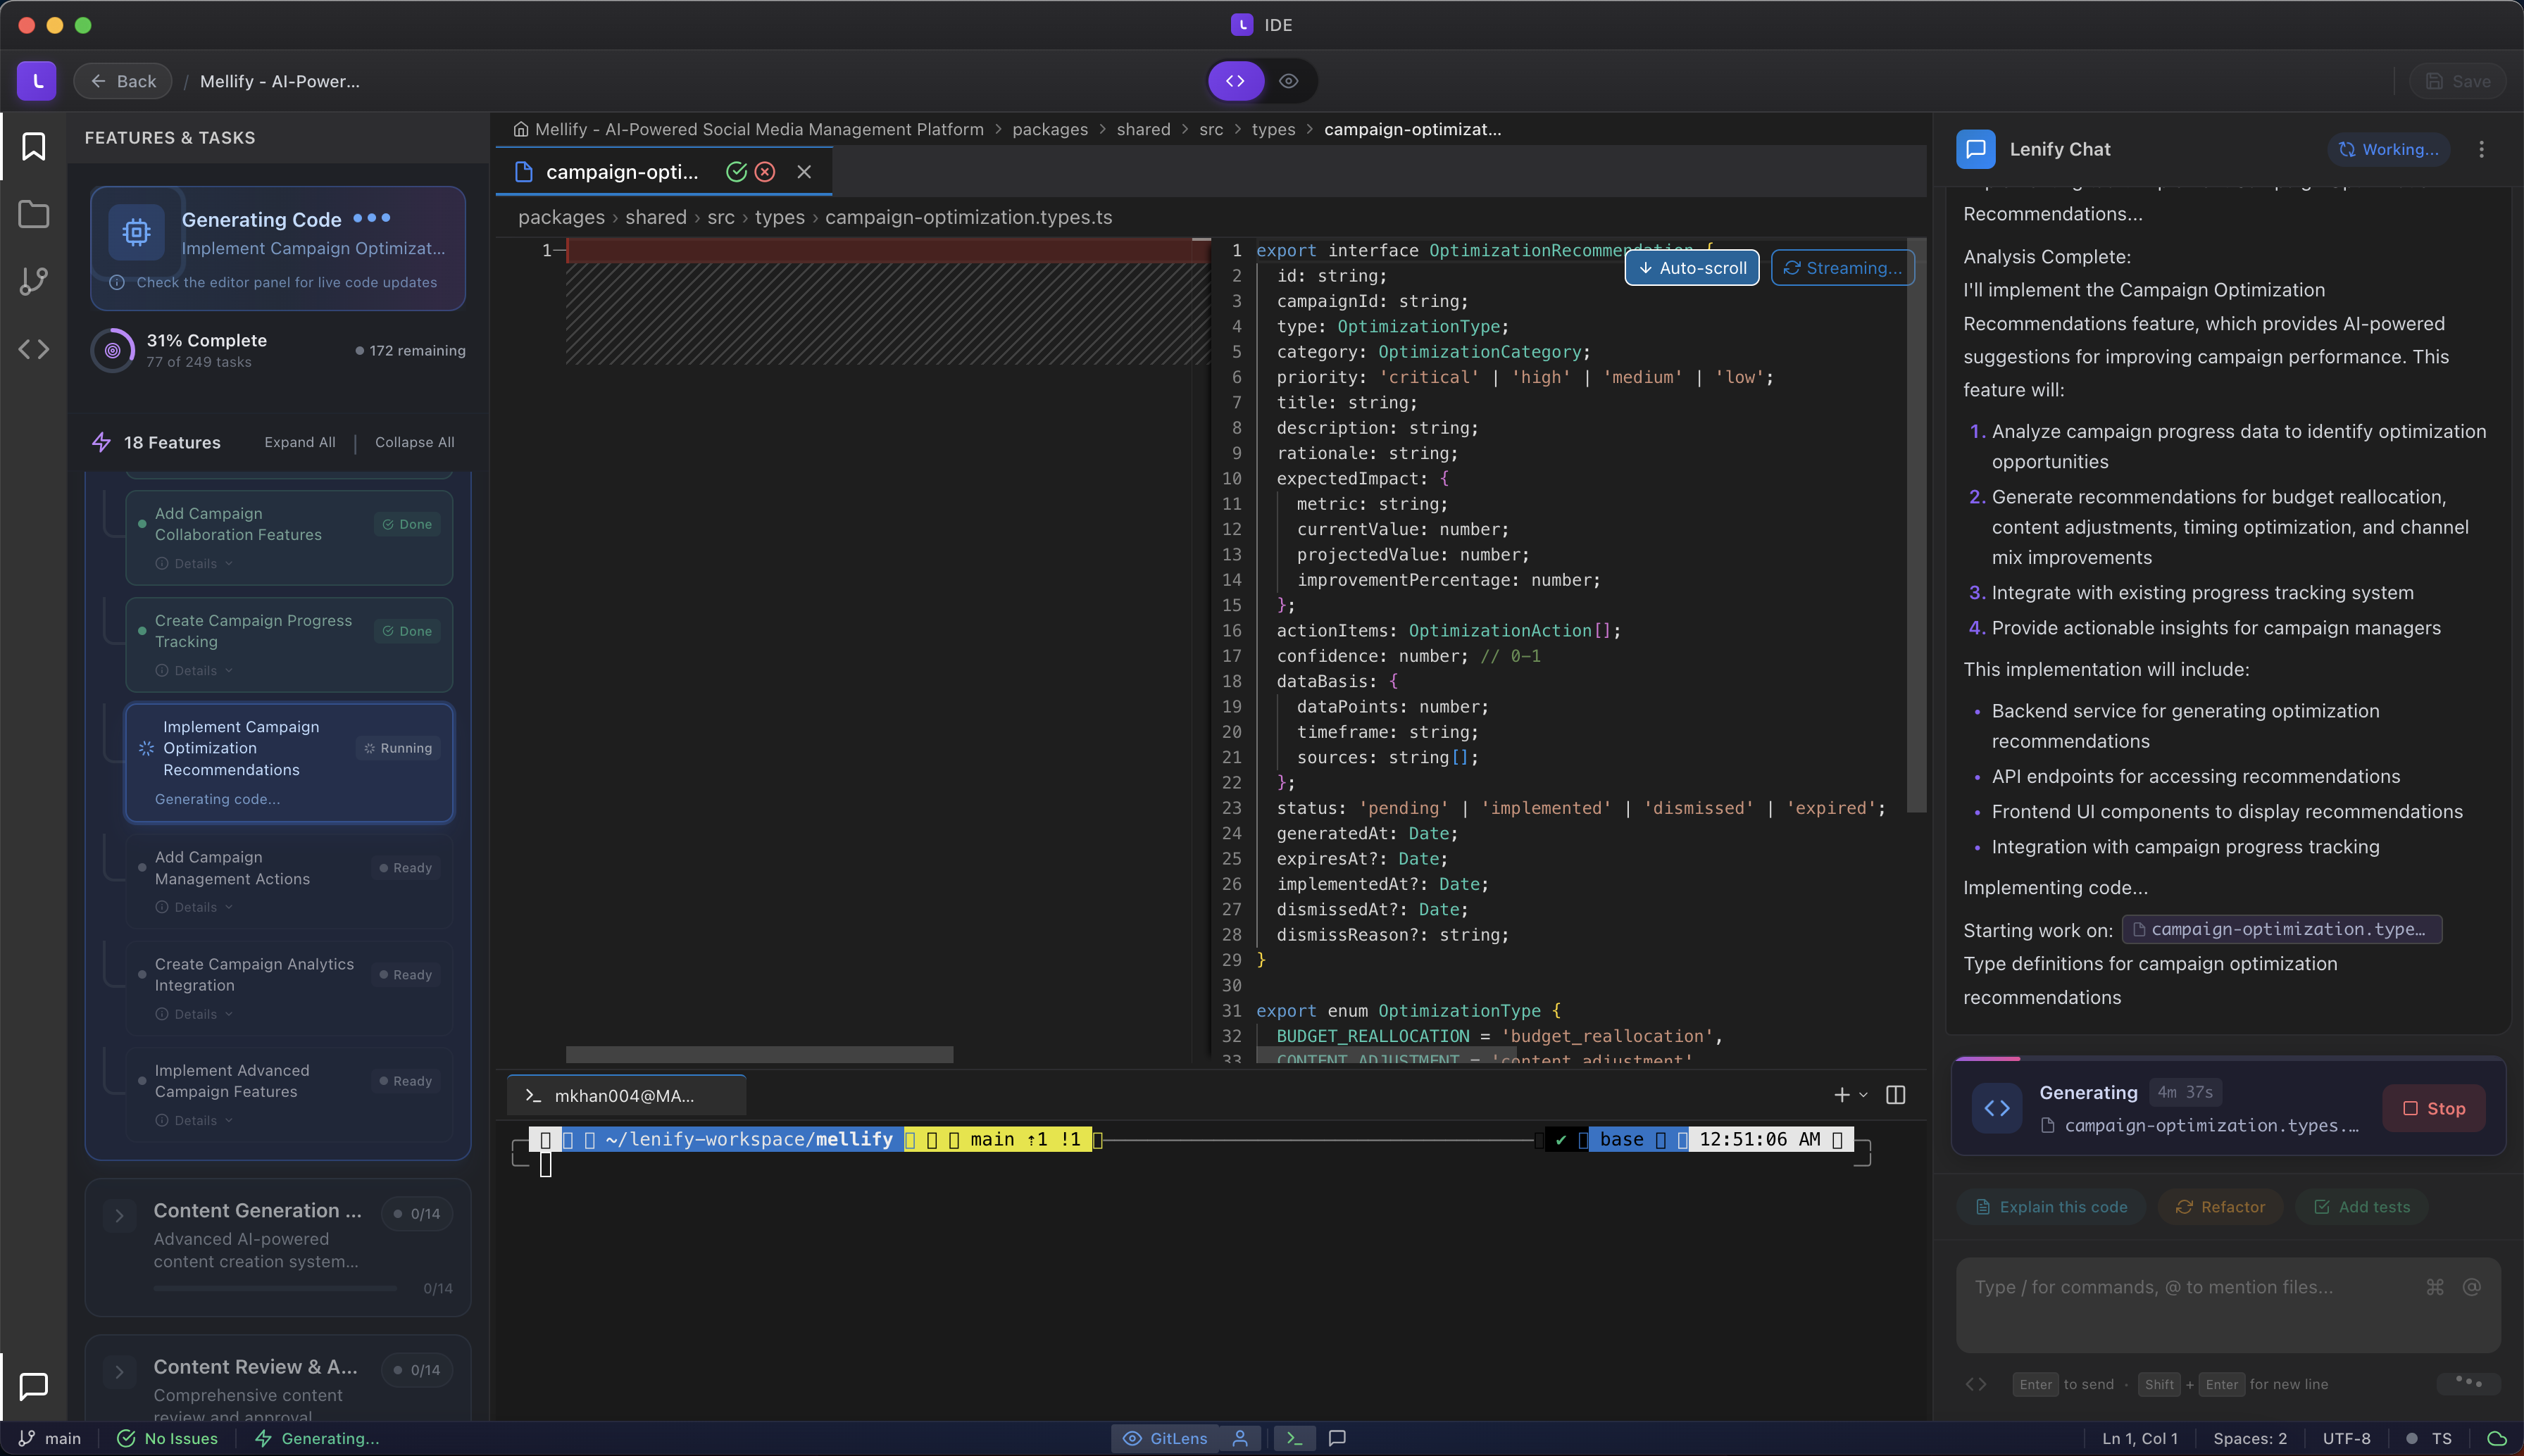Viewport: 2524px width, 1456px height.
Task: Select the campaign-opti... editor tab
Action: point(621,172)
